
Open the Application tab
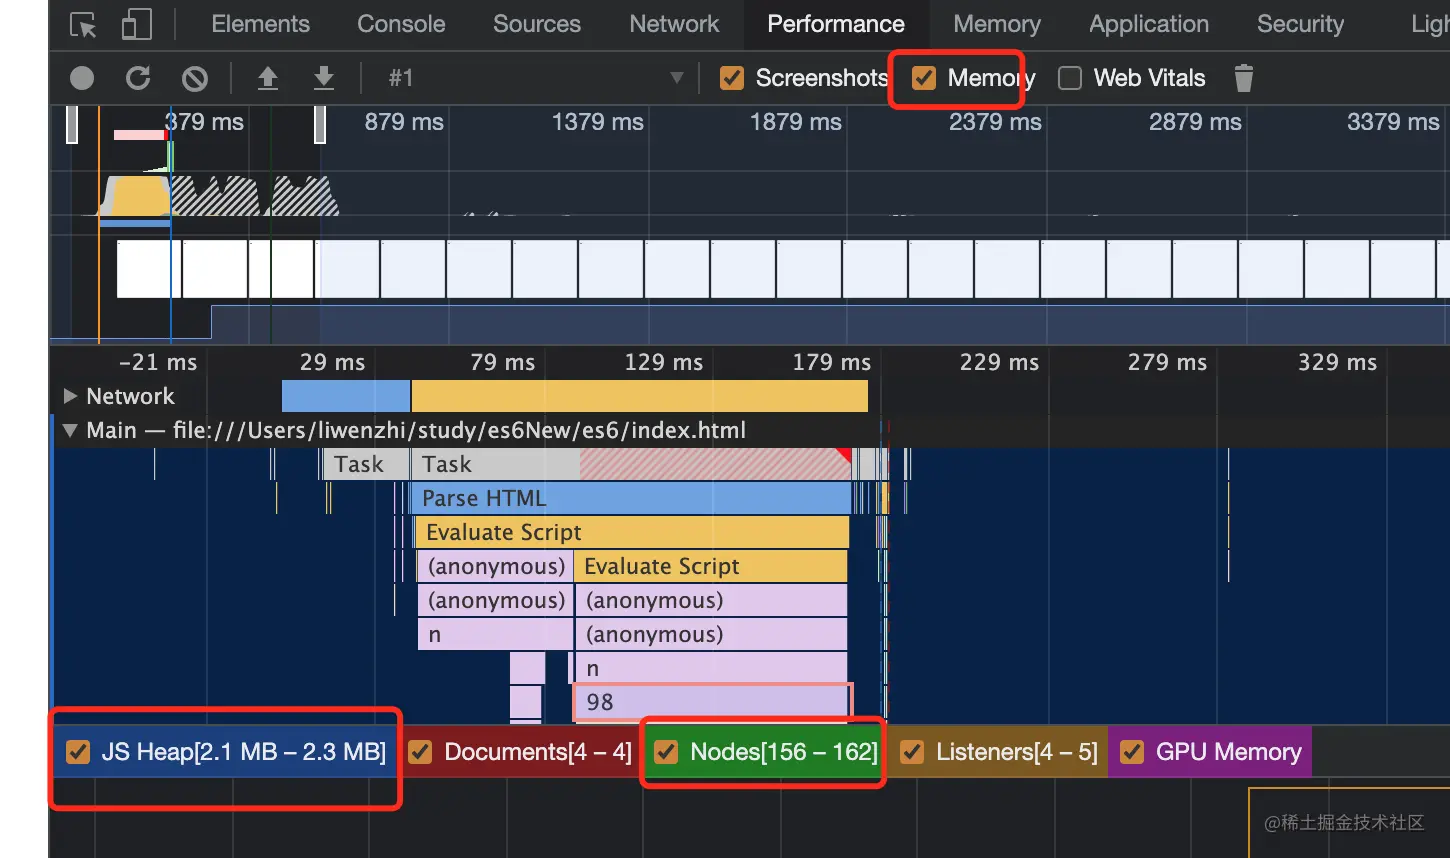click(1149, 24)
